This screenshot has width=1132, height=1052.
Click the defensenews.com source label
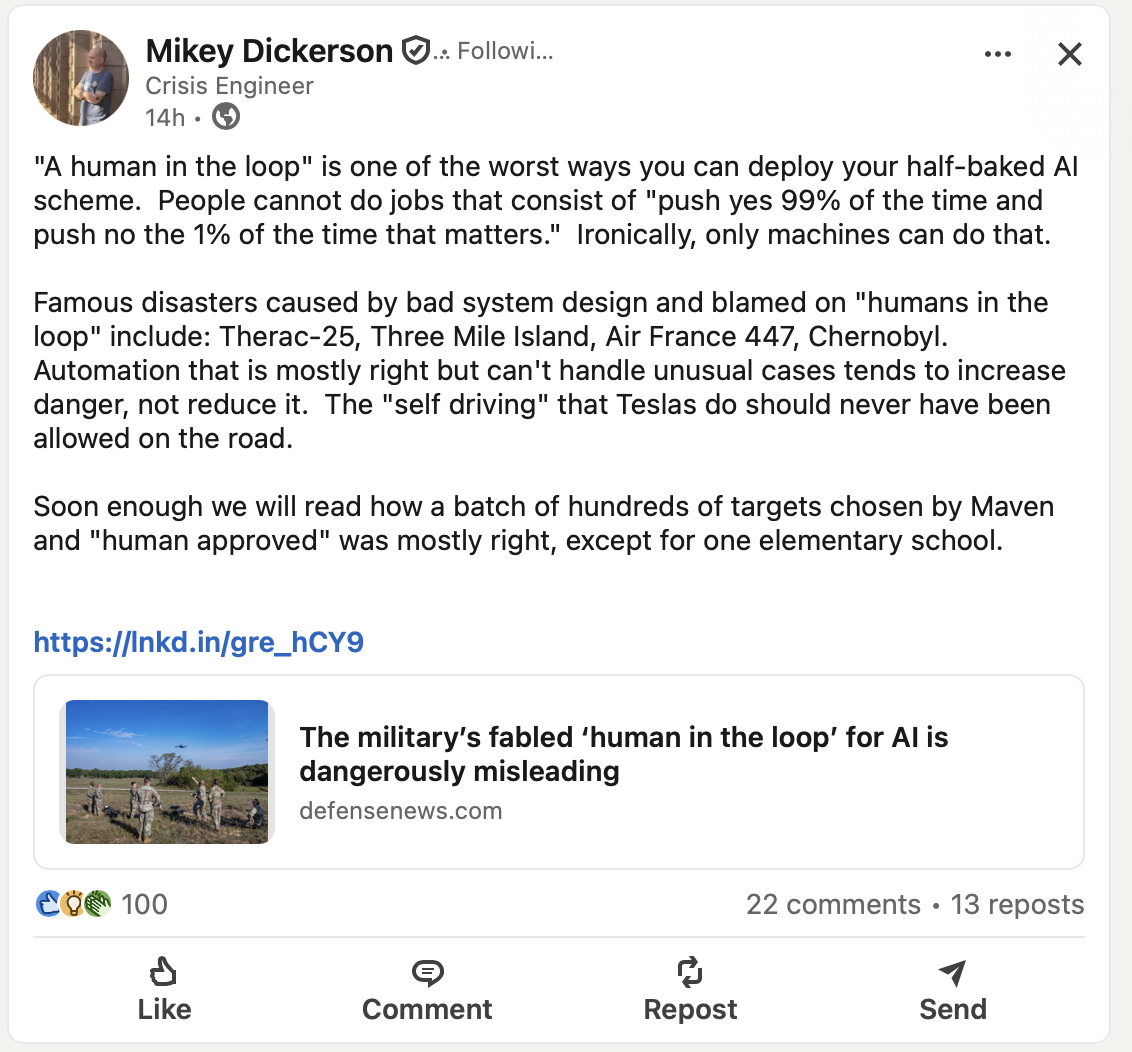click(x=400, y=811)
